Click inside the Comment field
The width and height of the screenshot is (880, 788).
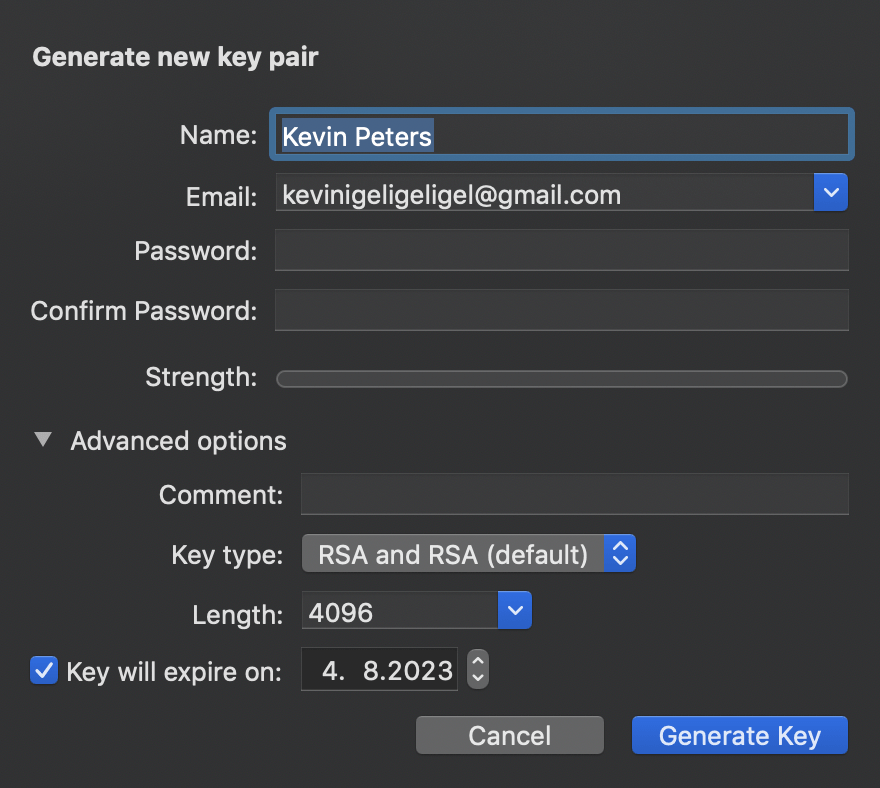pyautogui.click(x=575, y=493)
